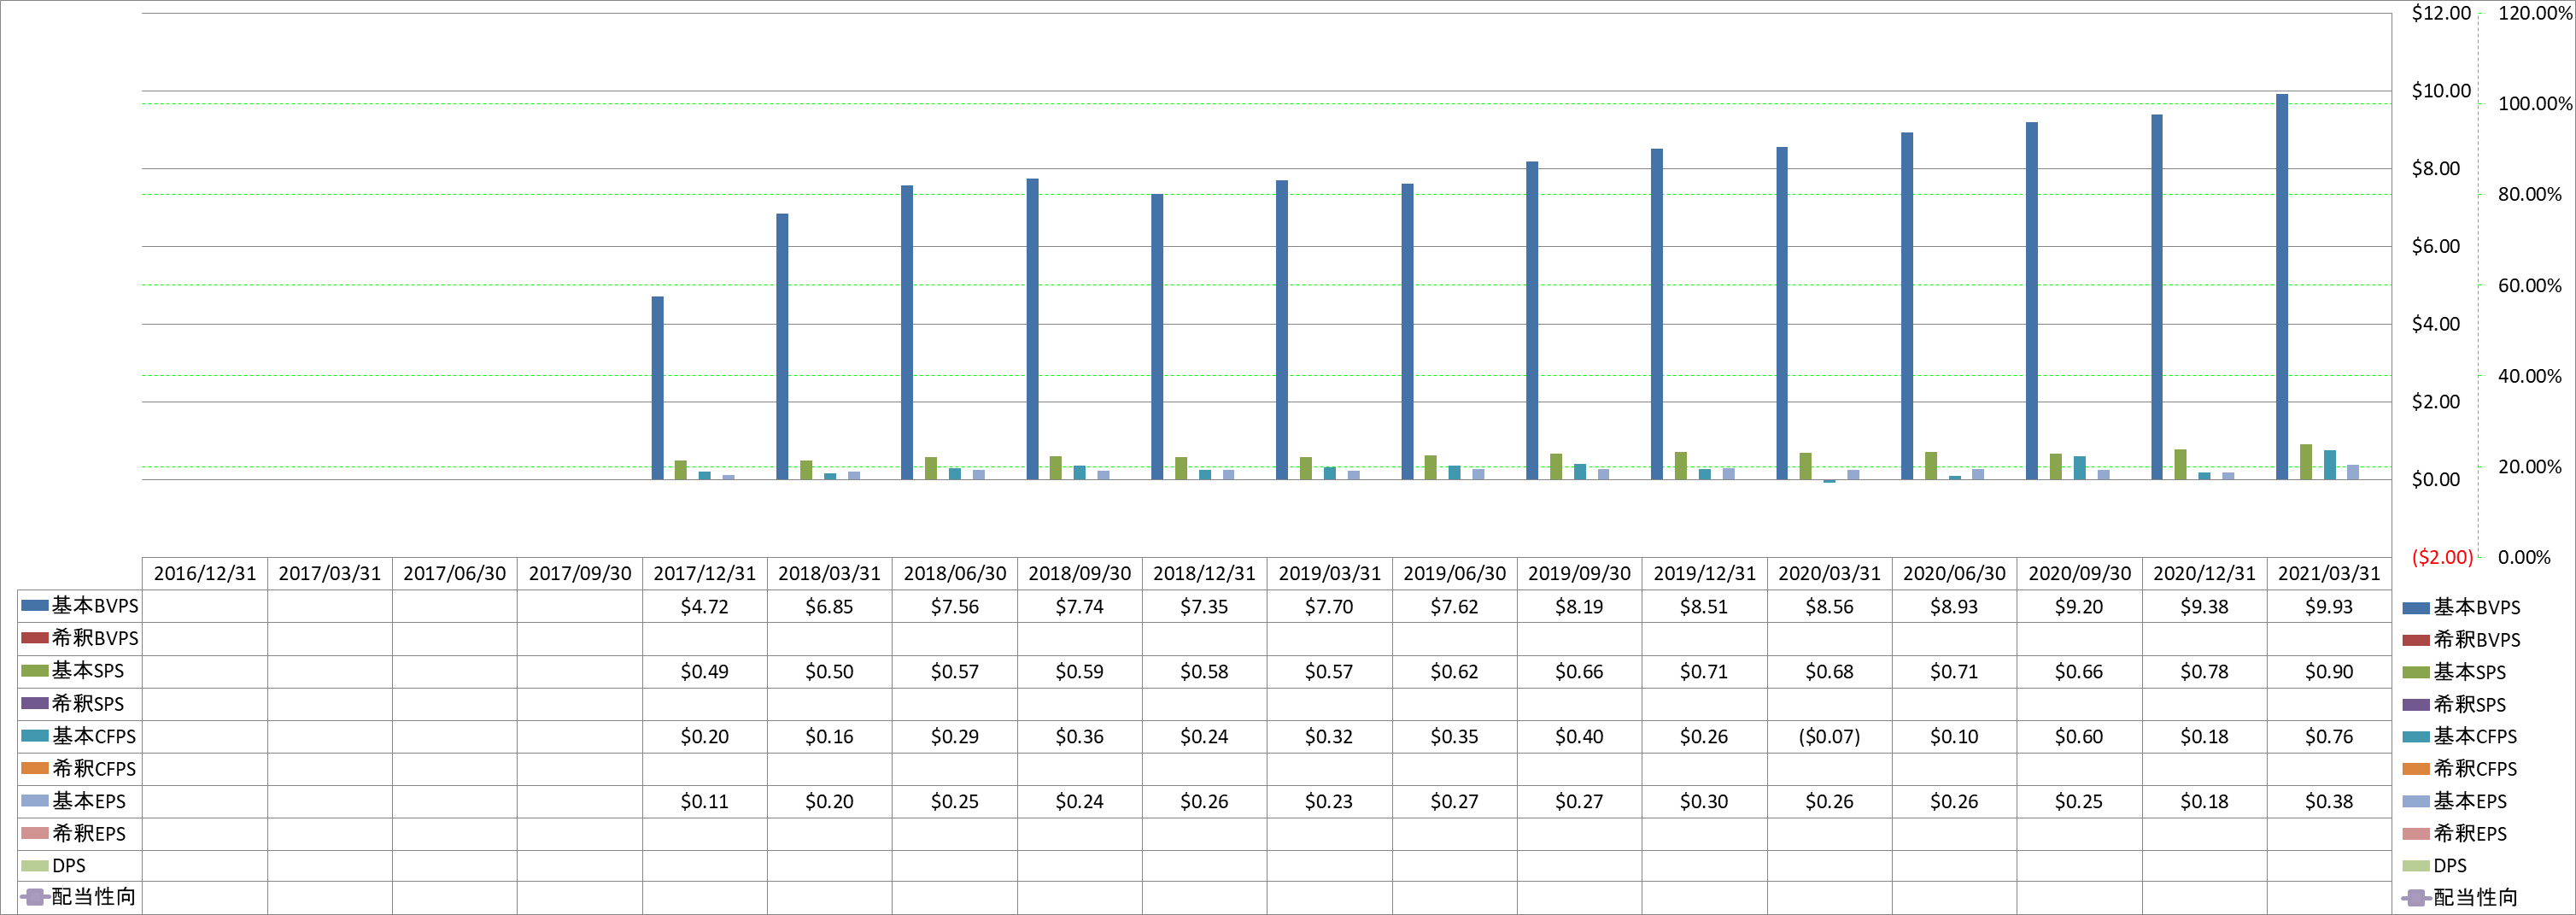
Task: Select the 2018/06/30 column header
Action: click(x=955, y=573)
